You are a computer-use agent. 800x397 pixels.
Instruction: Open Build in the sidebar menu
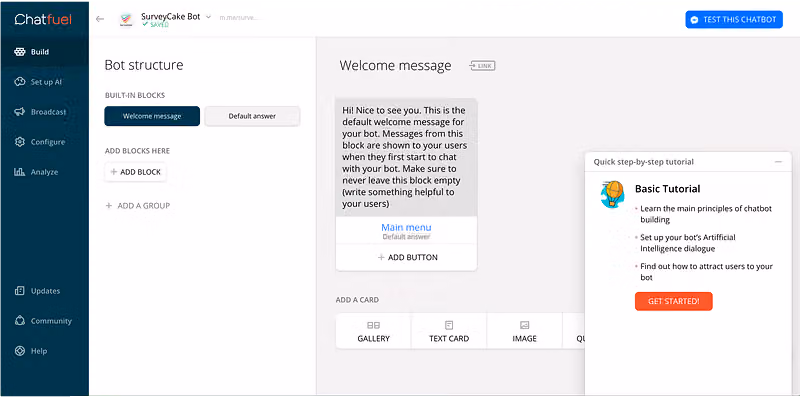(44, 52)
